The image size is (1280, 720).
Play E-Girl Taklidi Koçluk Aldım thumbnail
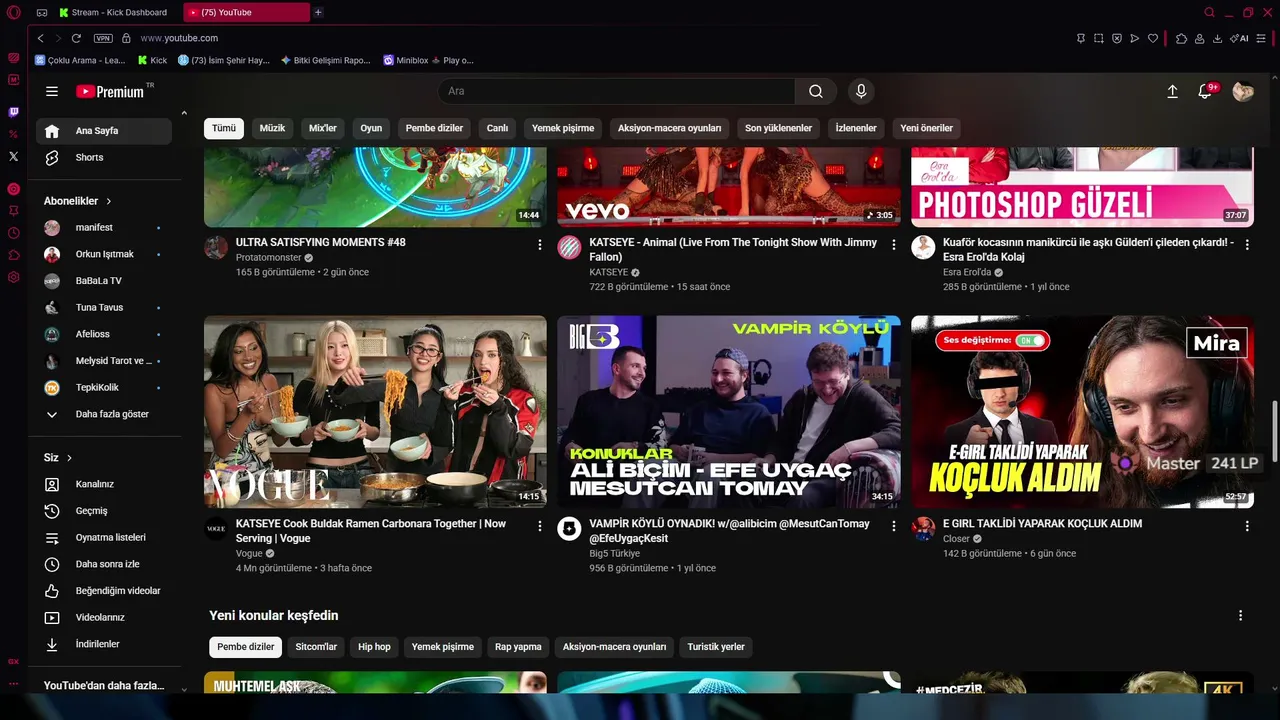(x=1082, y=412)
